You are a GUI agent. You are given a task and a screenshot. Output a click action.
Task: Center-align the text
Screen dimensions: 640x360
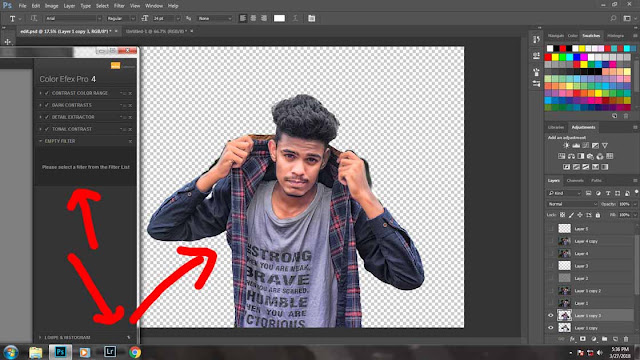[x=253, y=18]
